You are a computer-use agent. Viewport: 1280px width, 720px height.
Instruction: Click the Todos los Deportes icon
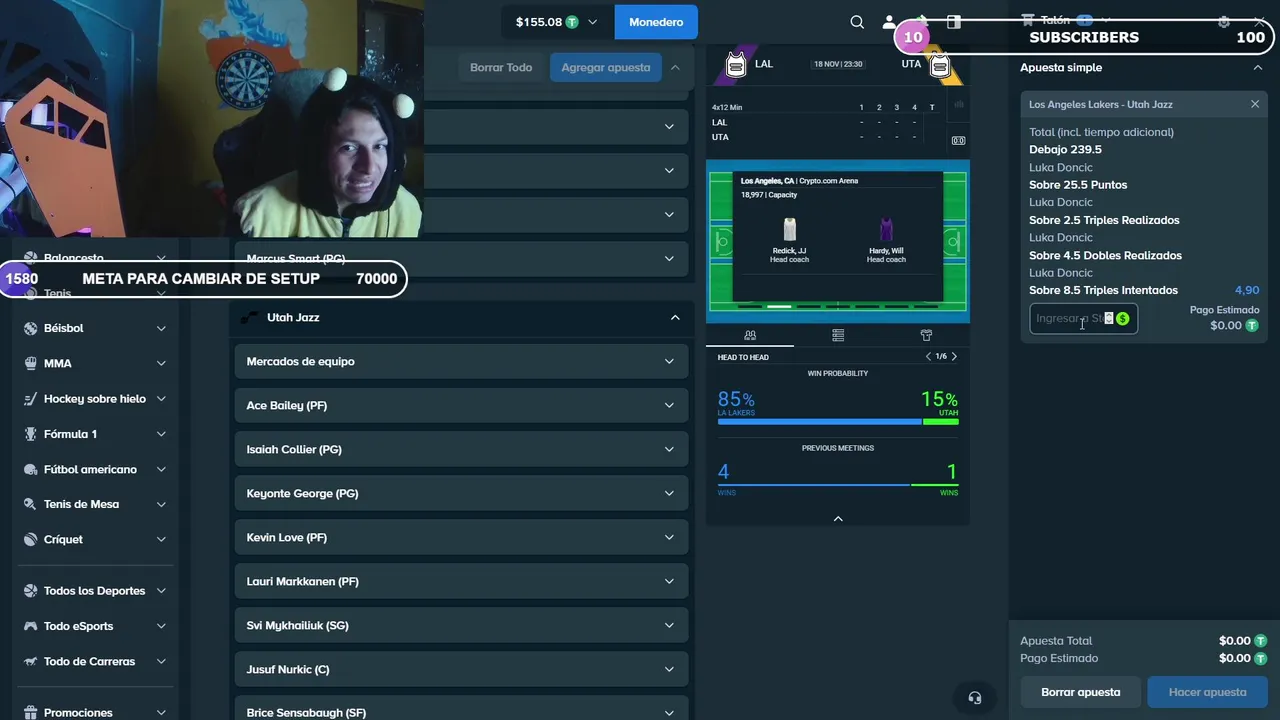coord(31,591)
